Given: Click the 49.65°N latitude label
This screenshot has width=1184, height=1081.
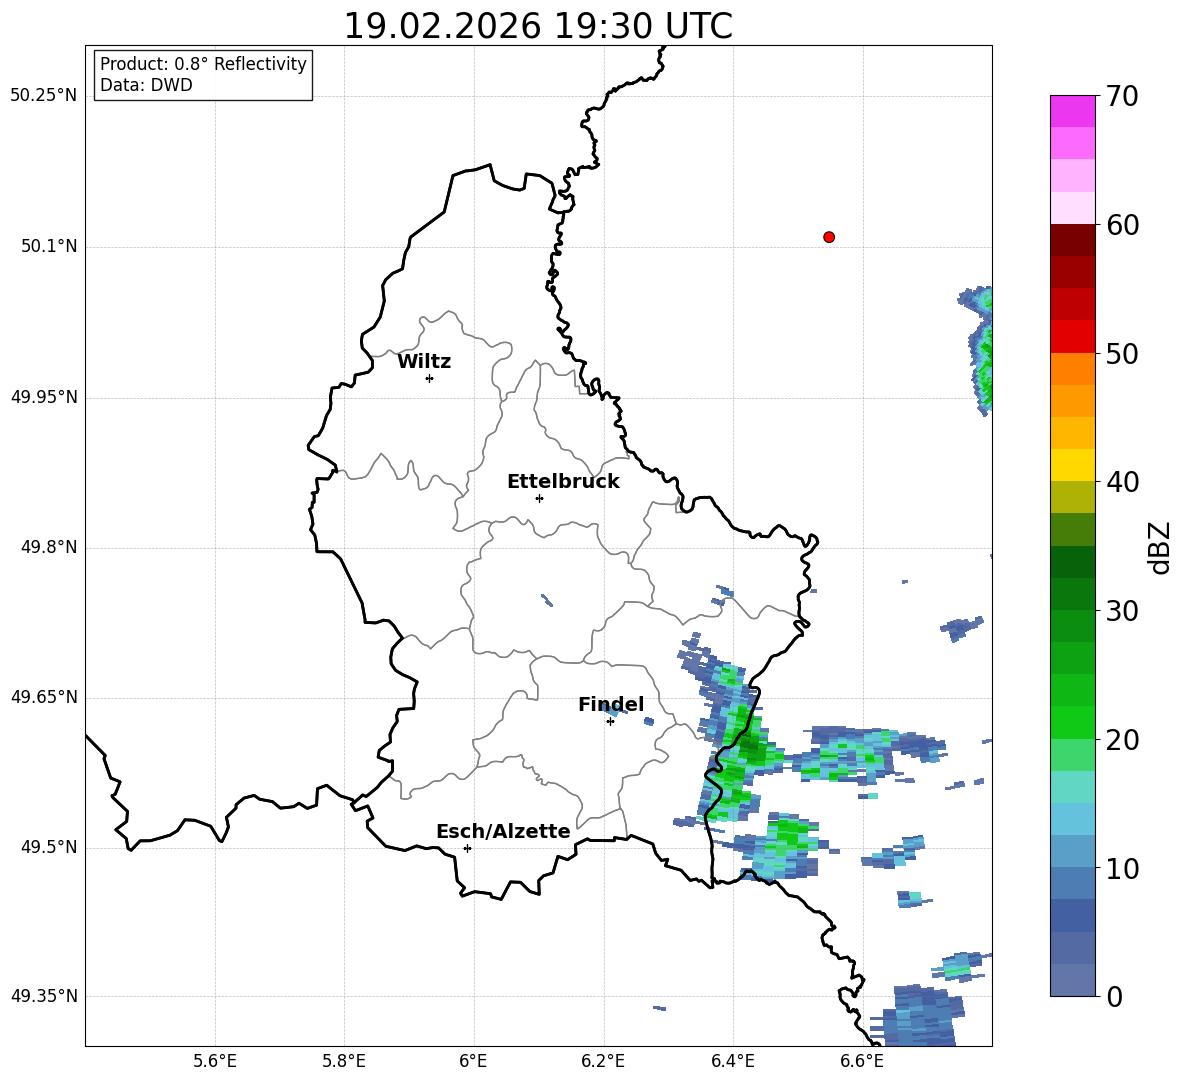Looking at the screenshot, I should point(43,697).
